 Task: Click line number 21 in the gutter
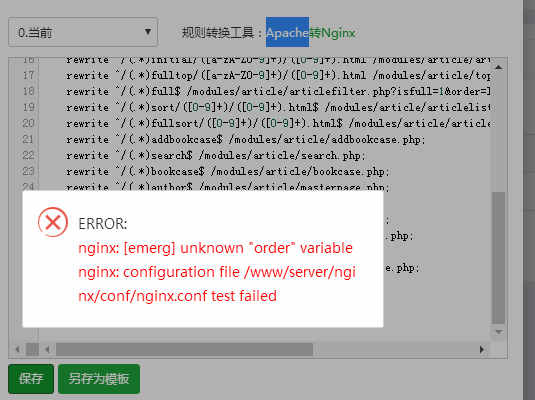(x=28, y=139)
